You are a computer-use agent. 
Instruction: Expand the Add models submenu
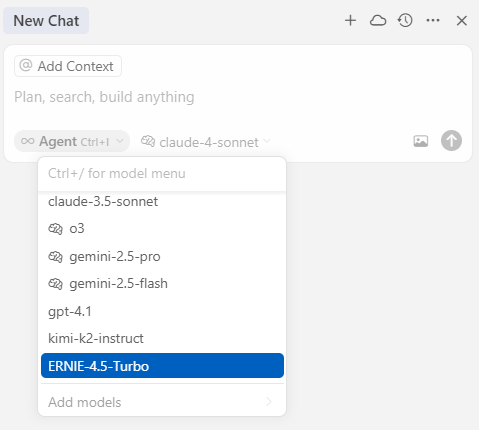tap(162, 402)
